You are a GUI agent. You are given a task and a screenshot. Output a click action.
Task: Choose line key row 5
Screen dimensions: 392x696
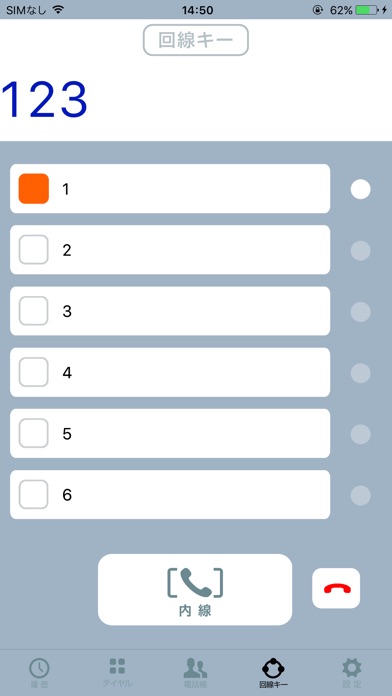pos(170,433)
